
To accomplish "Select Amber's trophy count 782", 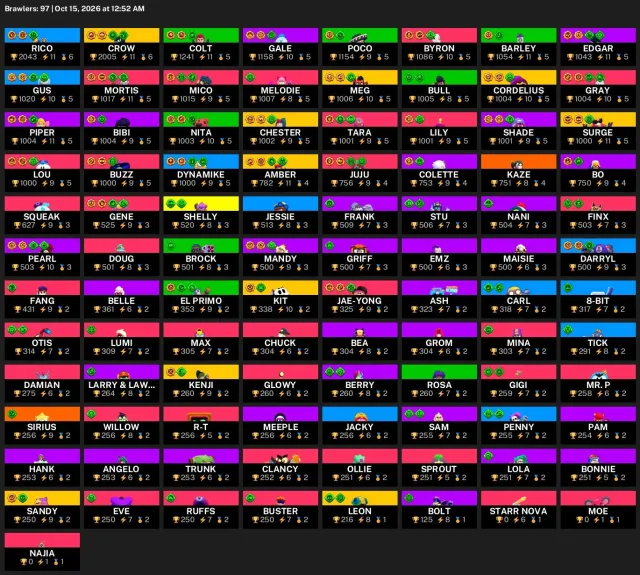I will click(266, 183).
